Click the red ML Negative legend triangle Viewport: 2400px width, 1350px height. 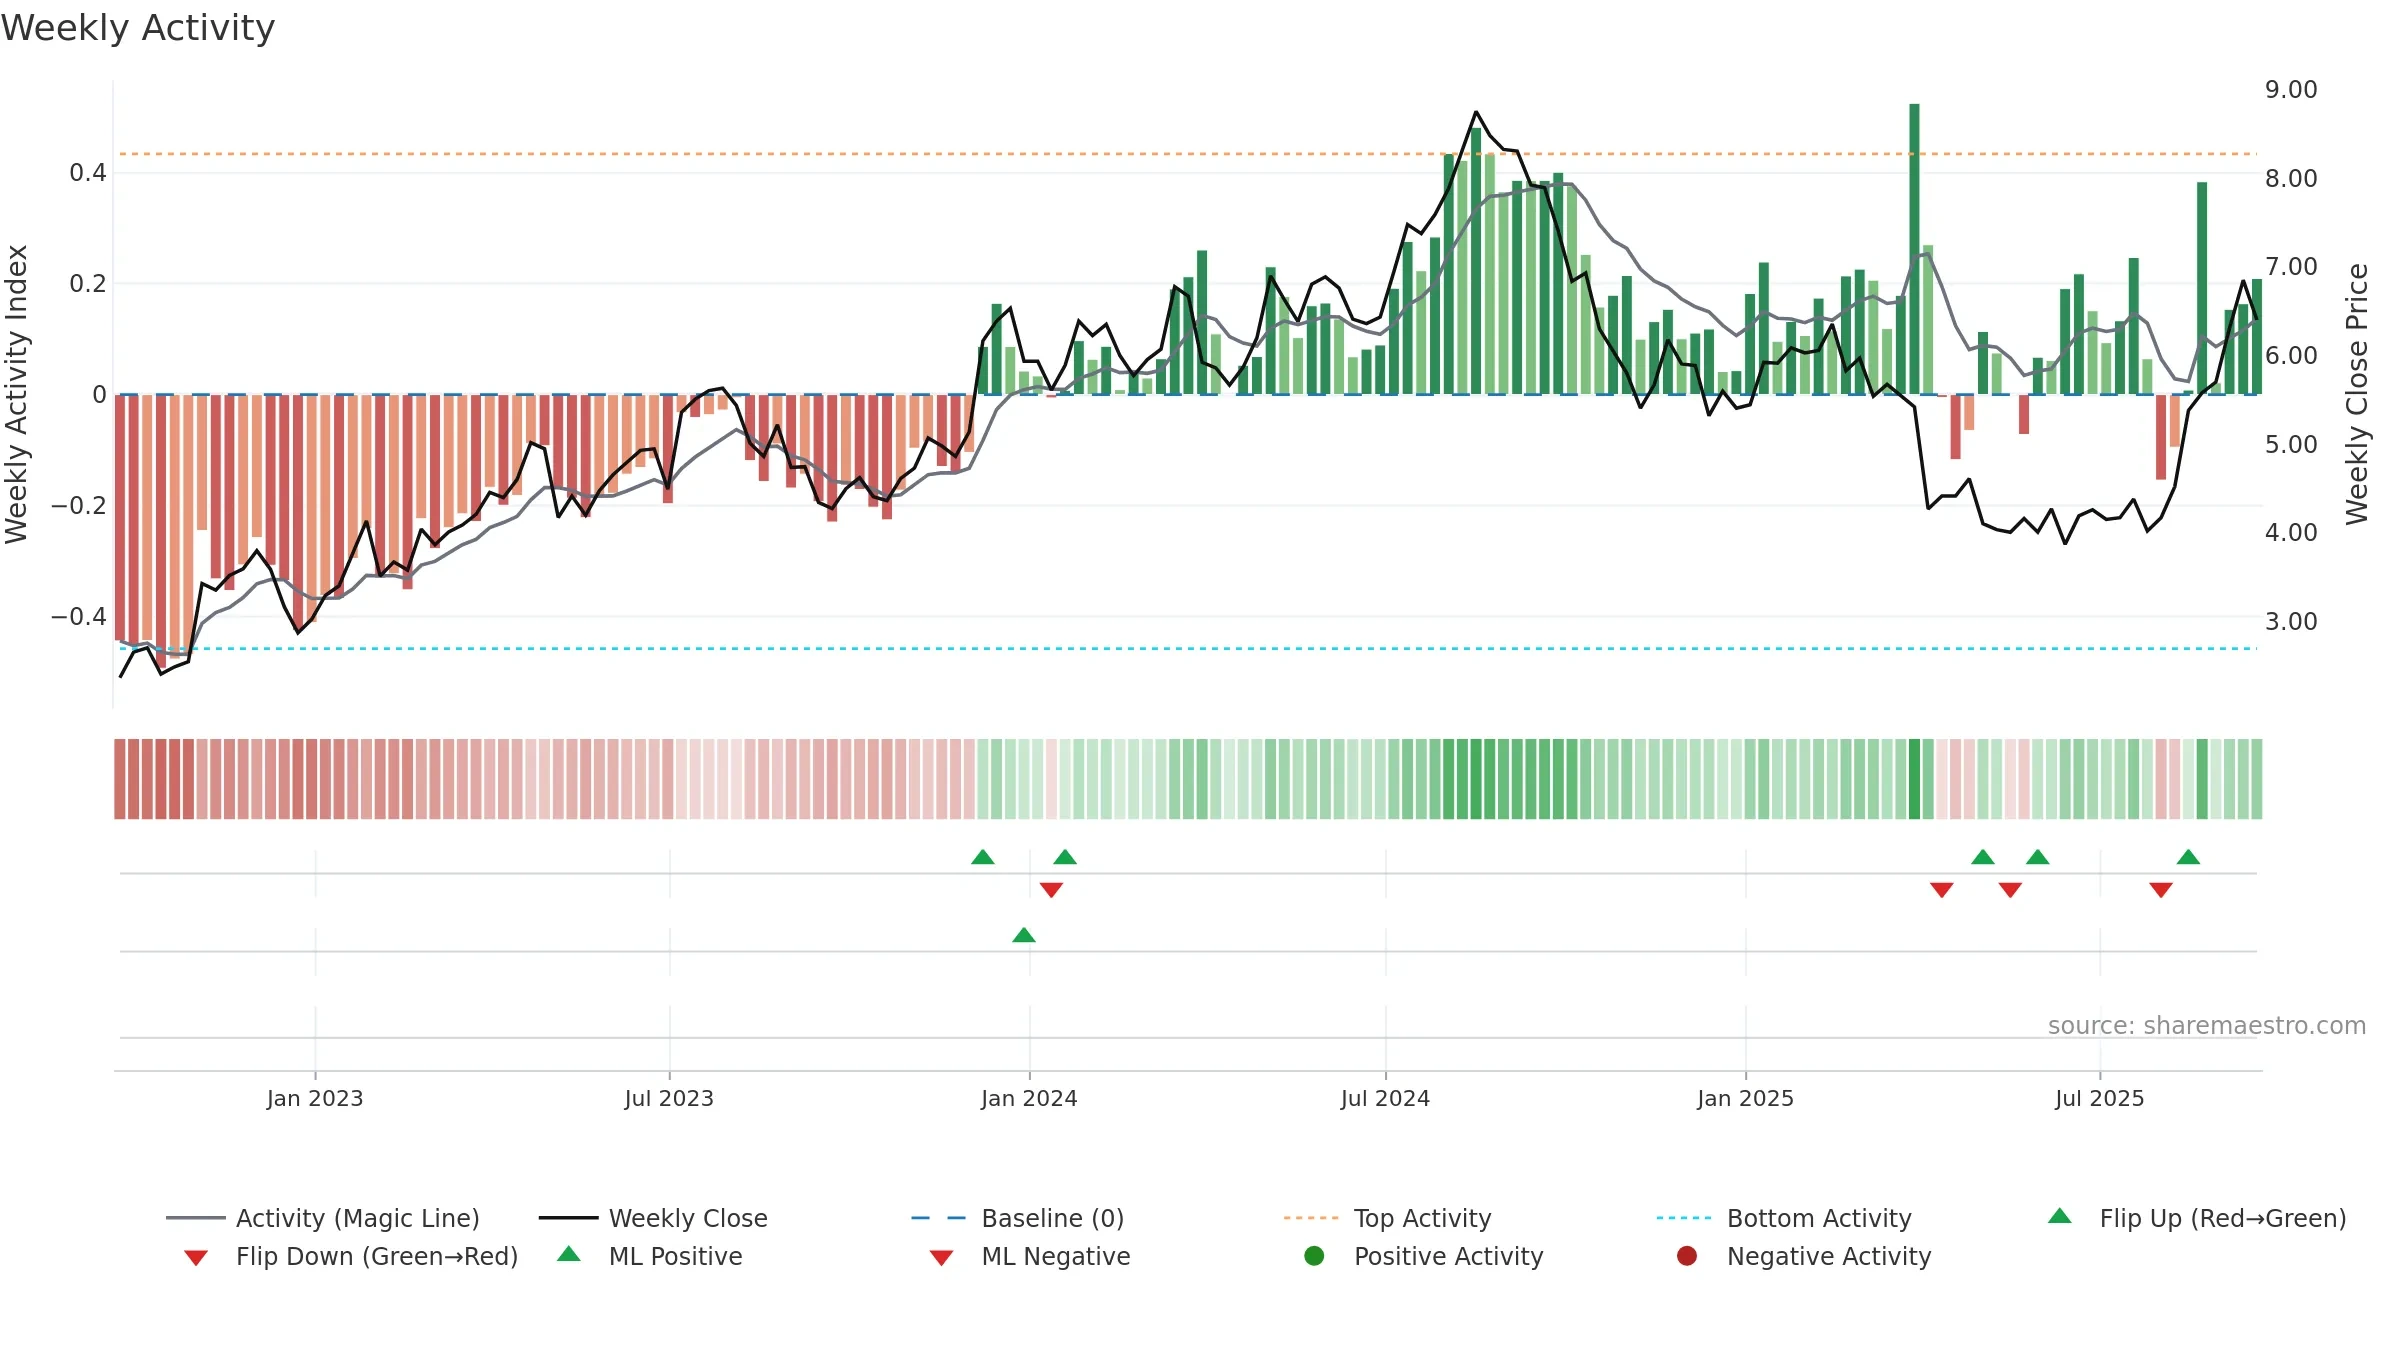click(942, 1258)
